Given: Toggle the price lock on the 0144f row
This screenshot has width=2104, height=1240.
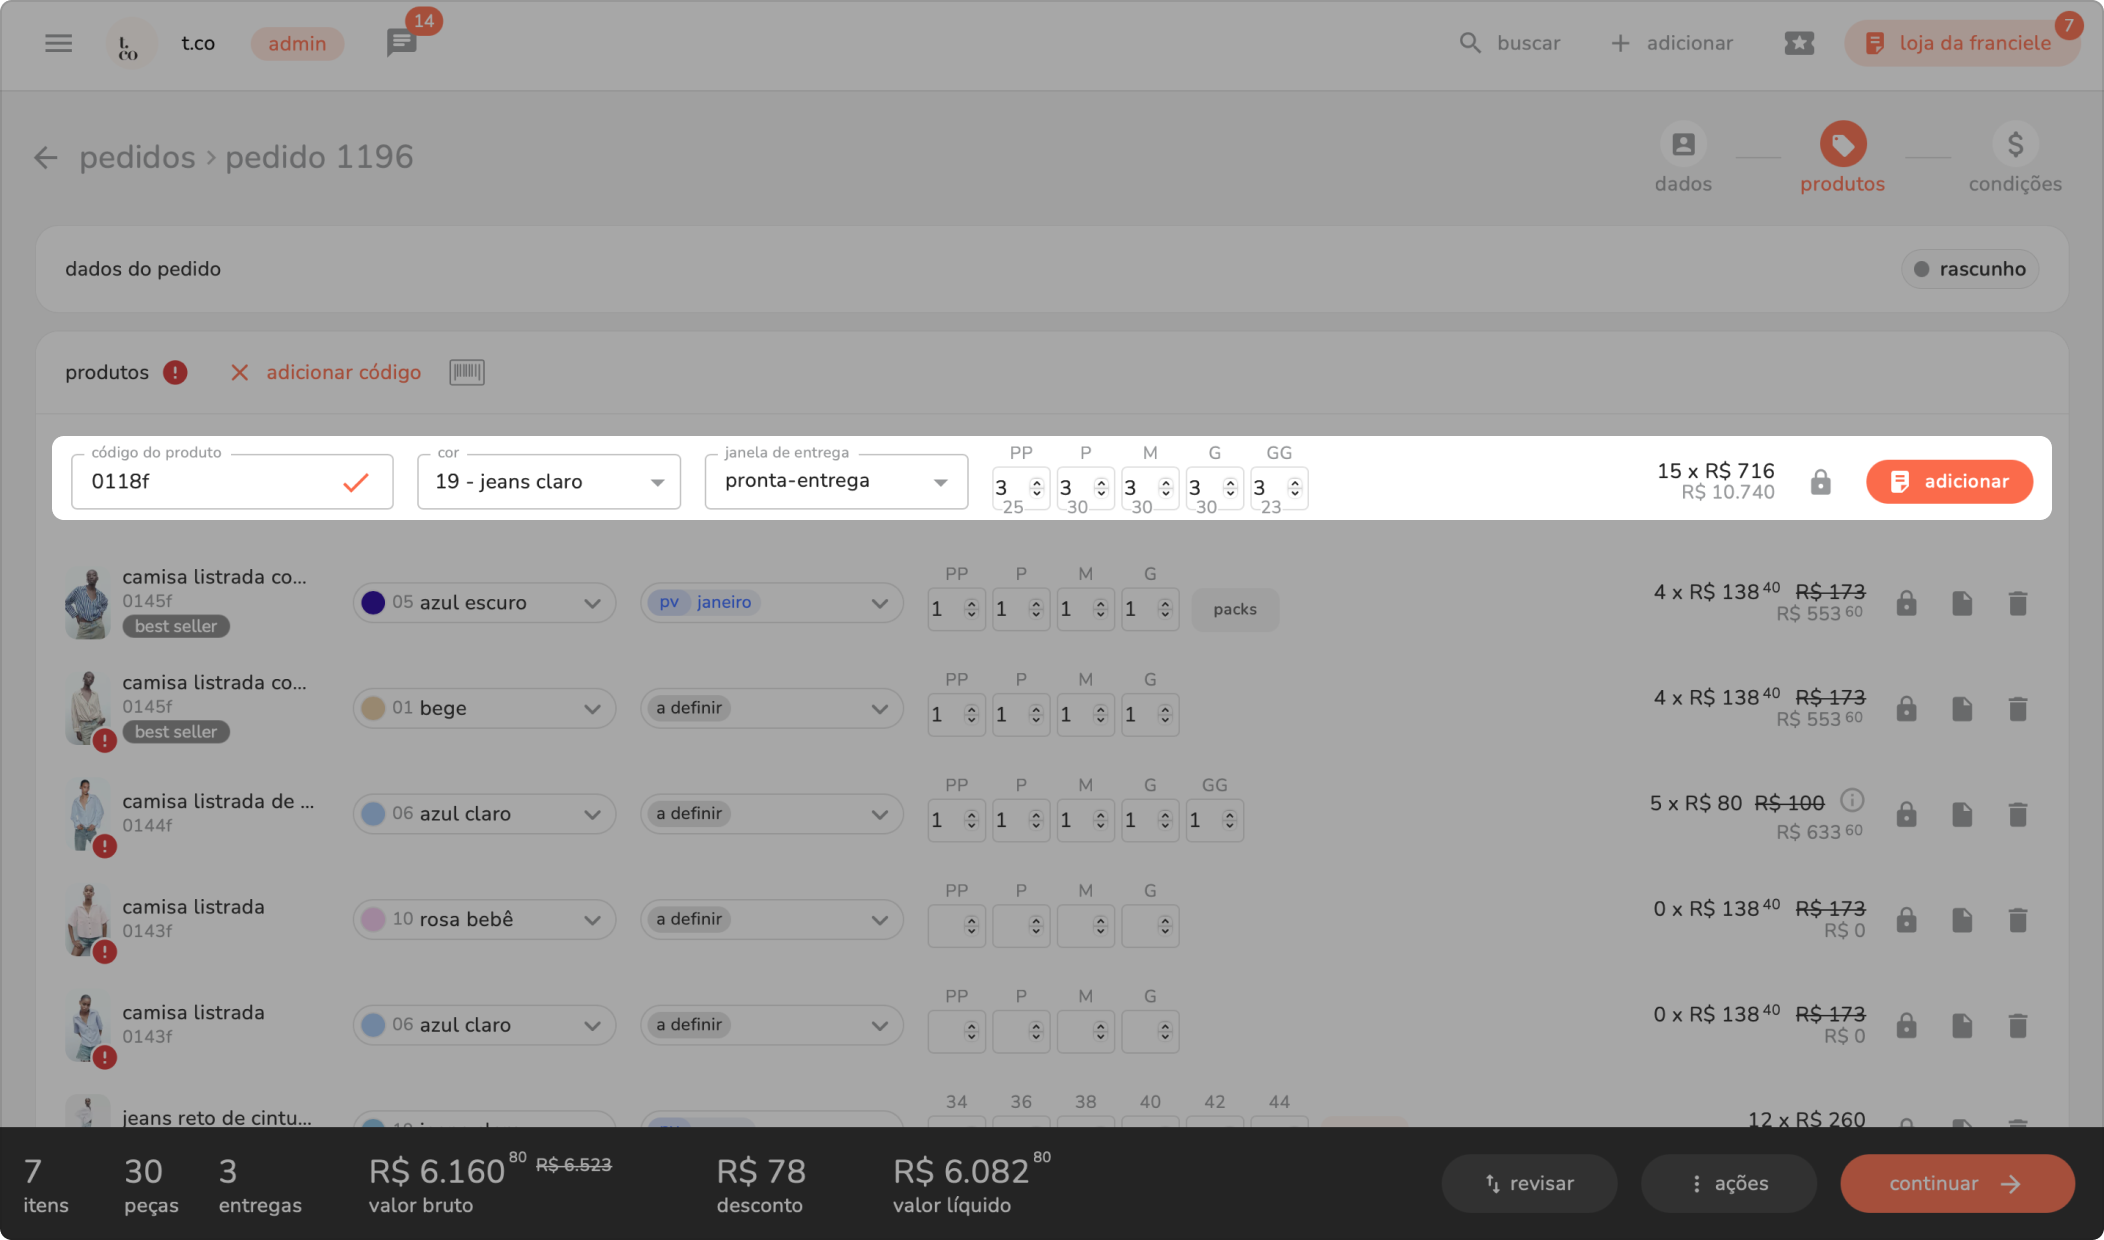Looking at the screenshot, I should pyautogui.click(x=1906, y=814).
